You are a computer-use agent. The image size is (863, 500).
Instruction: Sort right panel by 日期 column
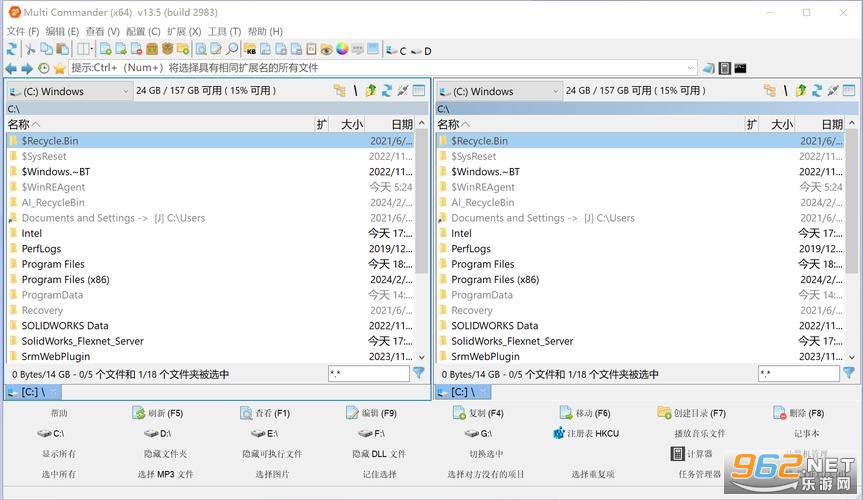(x=822, y=124)
